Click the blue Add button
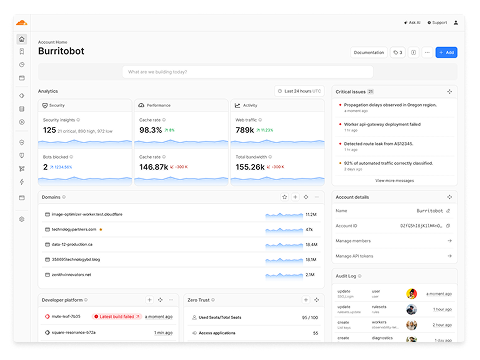The image size is (480, 360). coord(446,52)
